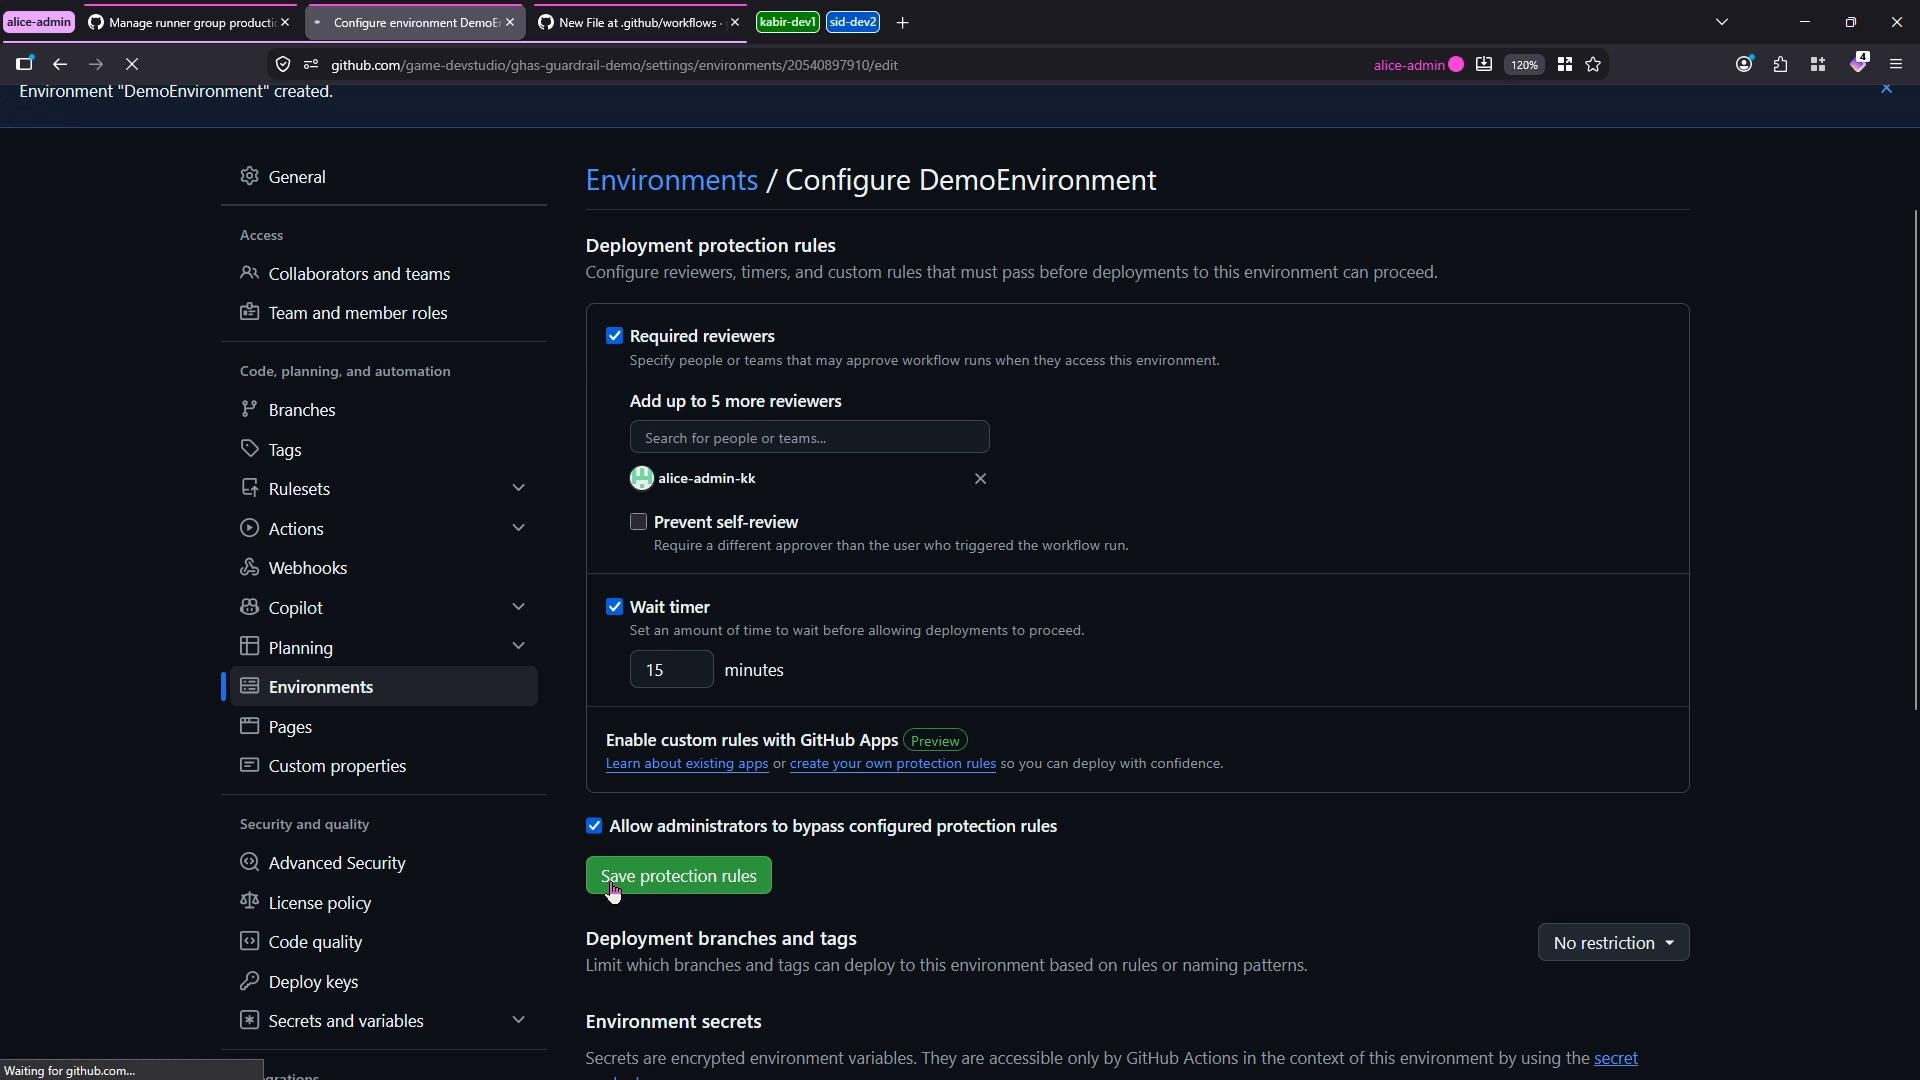Click the 120% zoom level indicator
This screenshot has height=1080, width=1920.
click(x=1525, y=65)
